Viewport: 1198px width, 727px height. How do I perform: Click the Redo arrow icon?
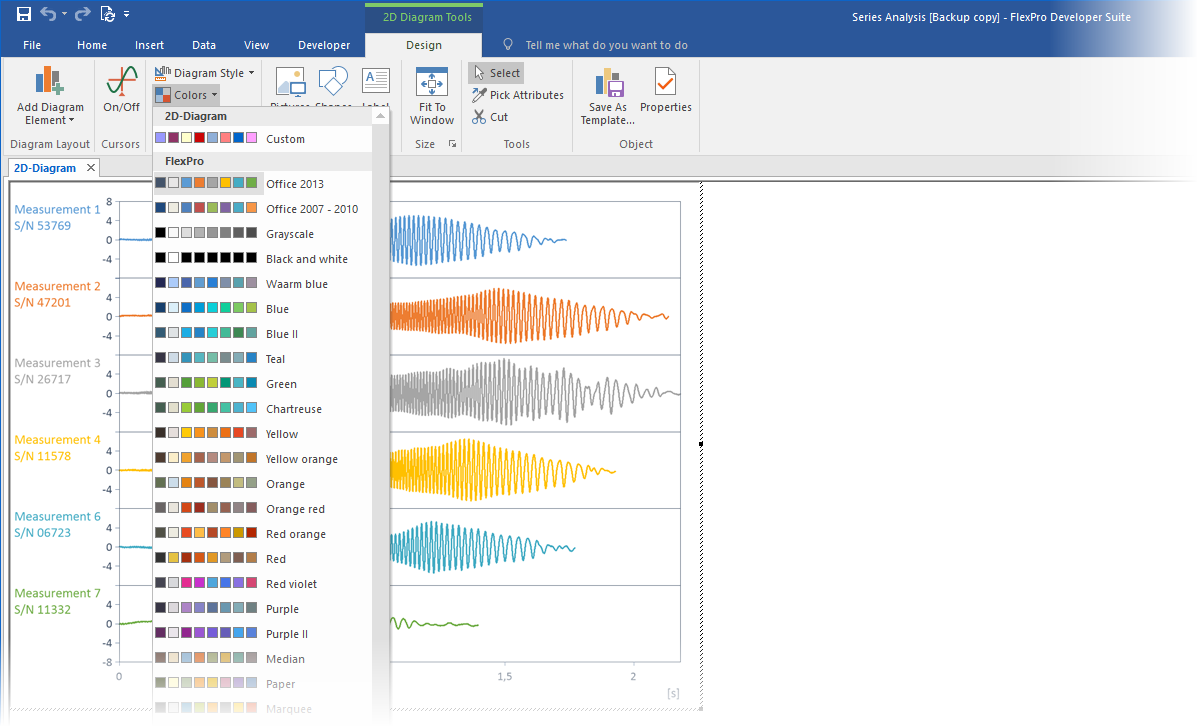(x=83, y=14)
